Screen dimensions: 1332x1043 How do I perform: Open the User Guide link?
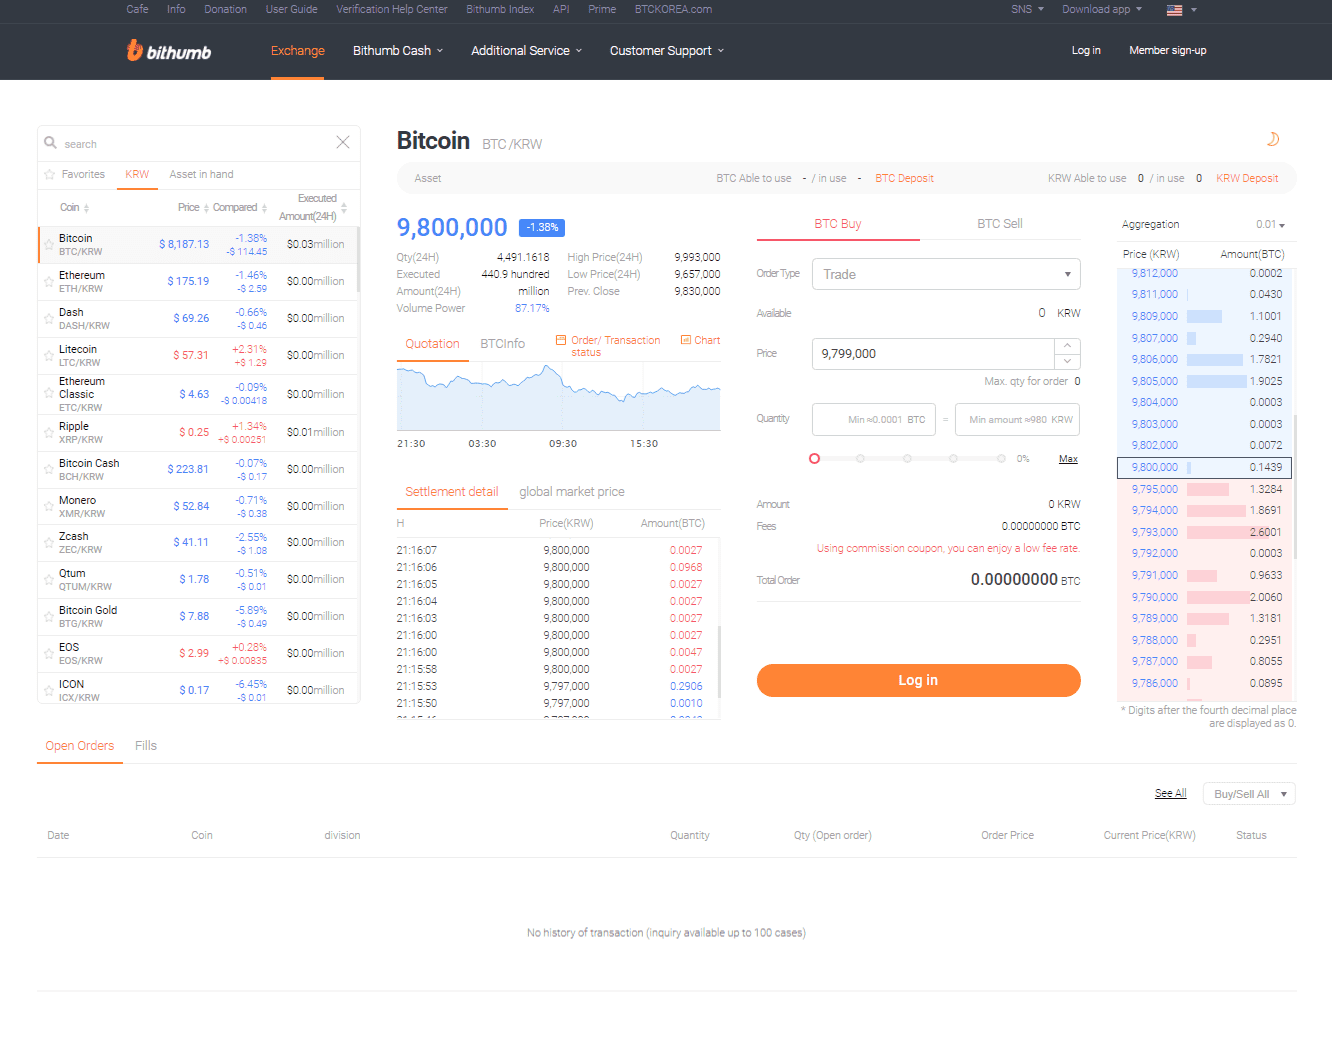pyautogui.click(x=291, y=10)
